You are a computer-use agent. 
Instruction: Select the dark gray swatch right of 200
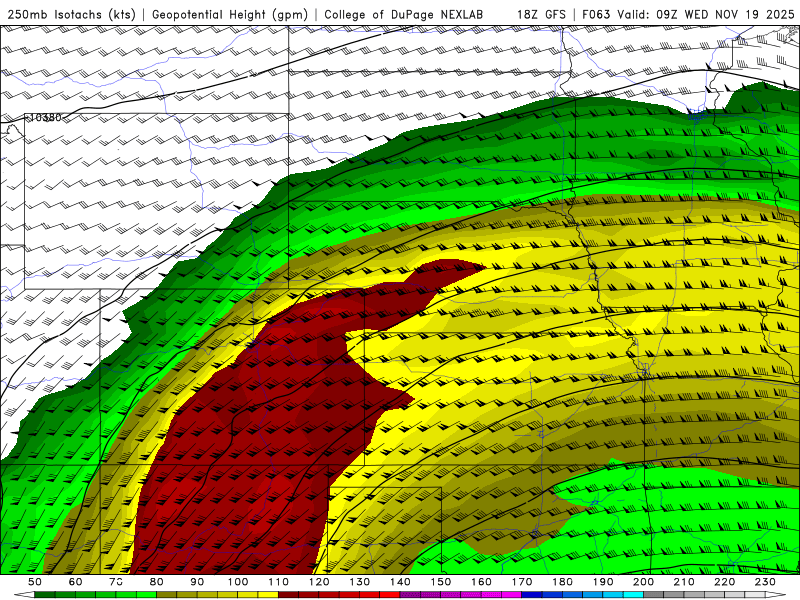[x=654, y=594]
